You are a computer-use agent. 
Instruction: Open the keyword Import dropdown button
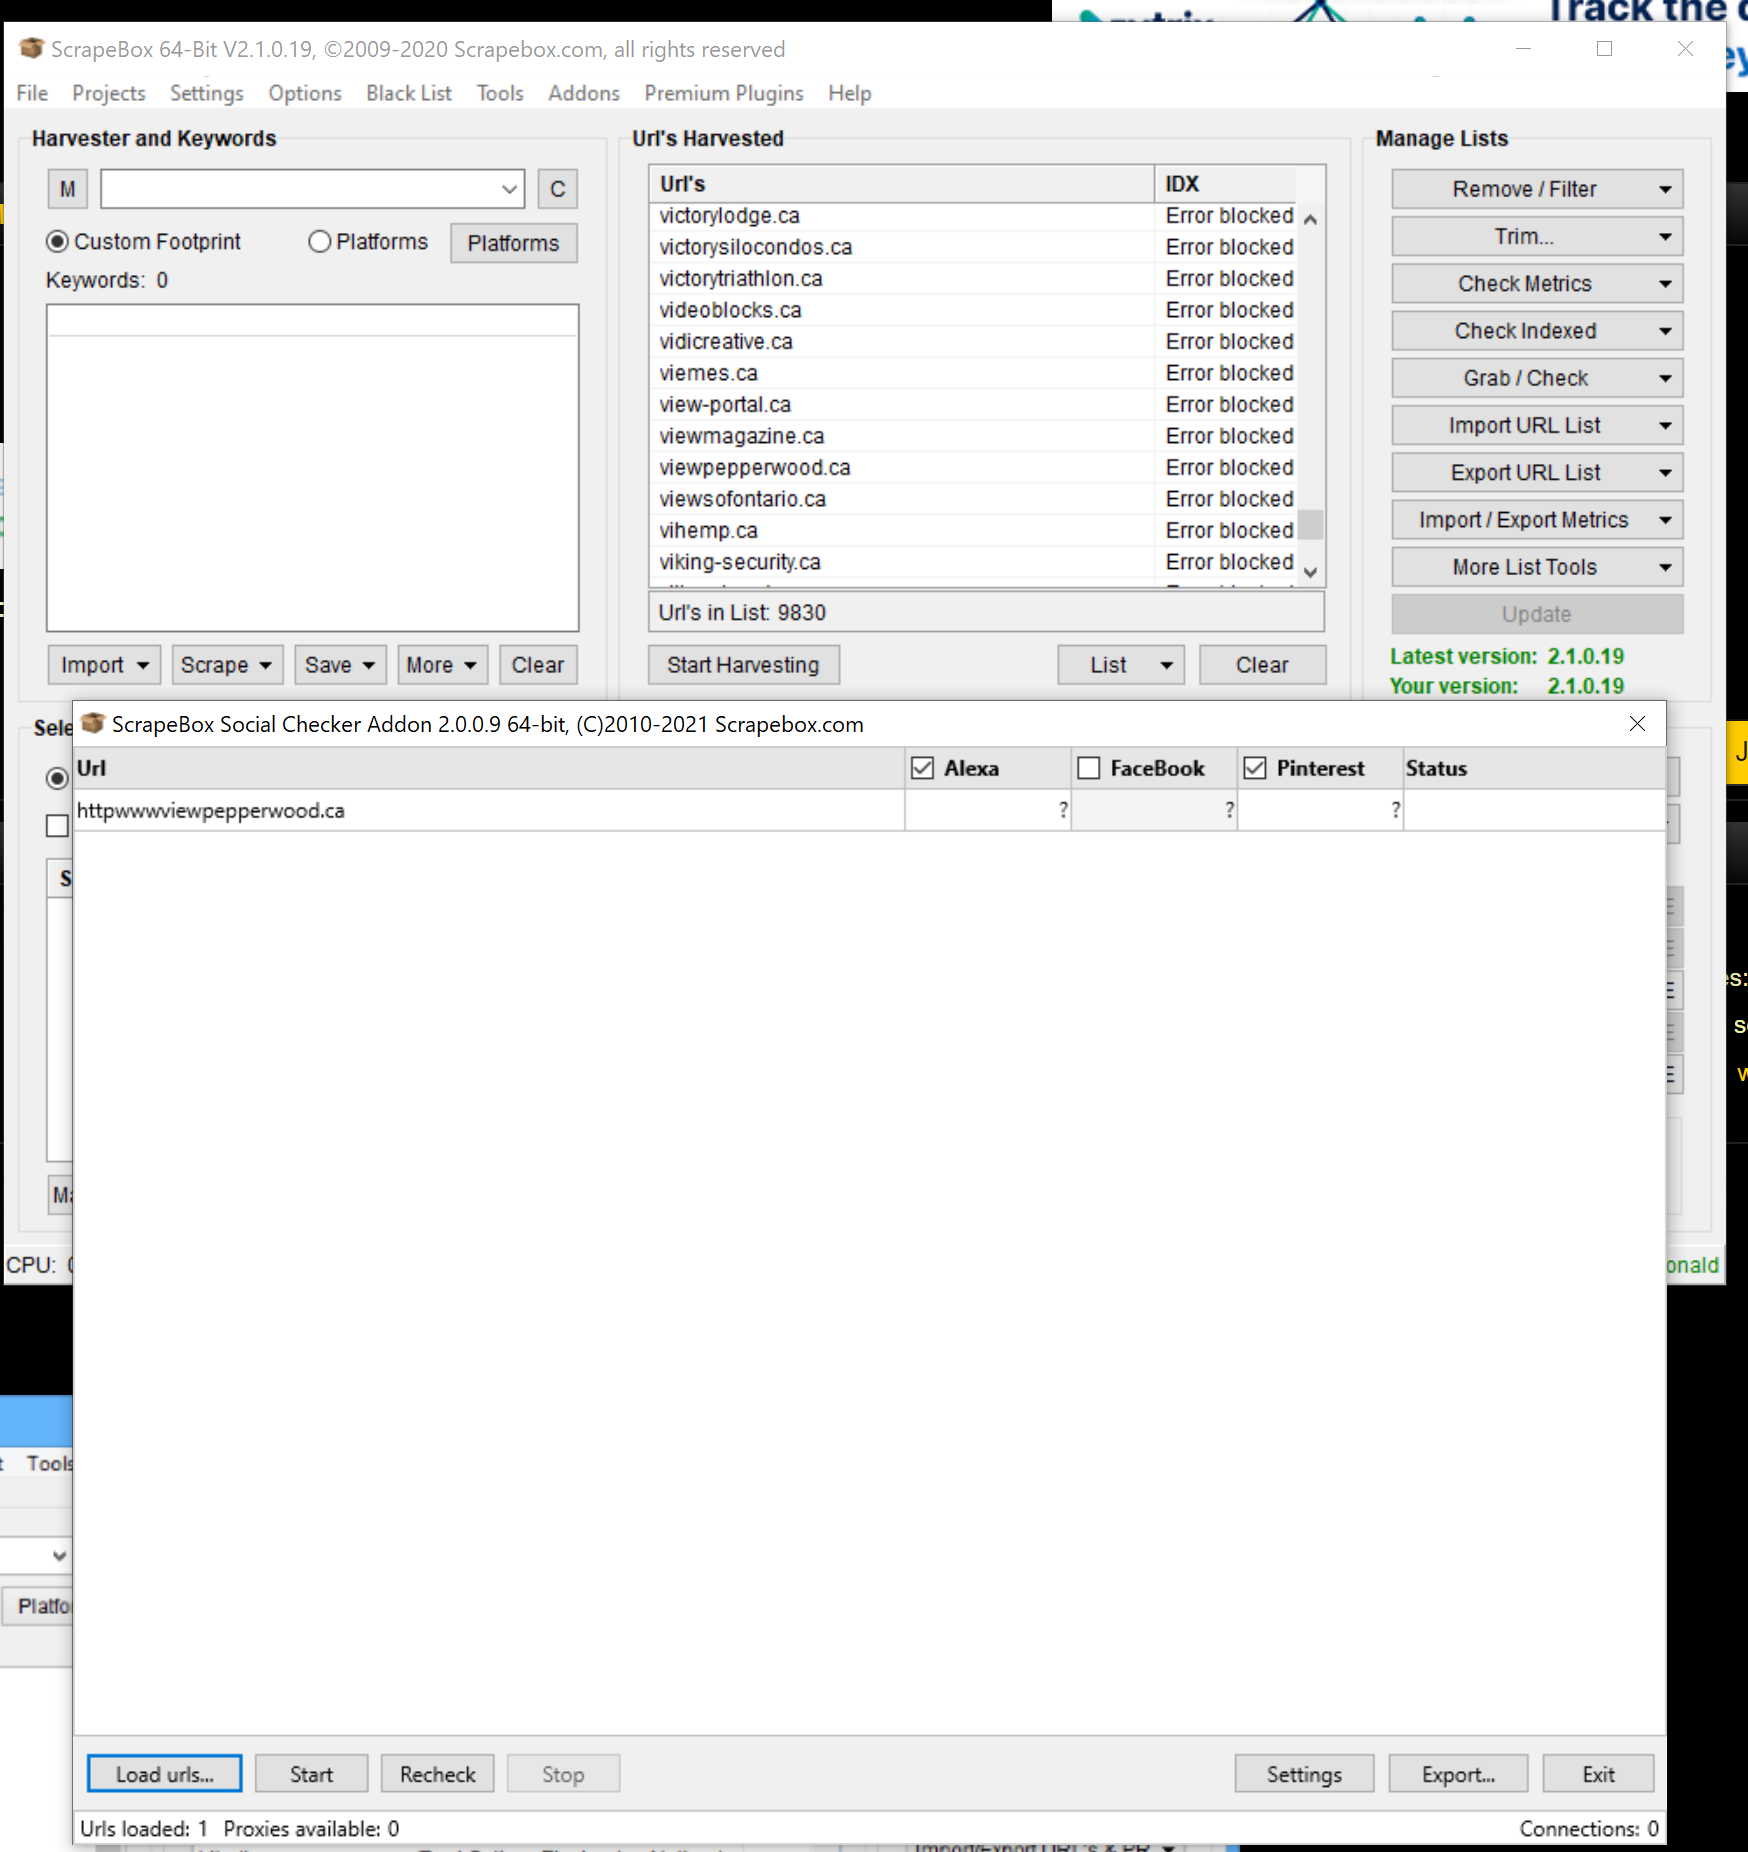[x=104, y=665]
